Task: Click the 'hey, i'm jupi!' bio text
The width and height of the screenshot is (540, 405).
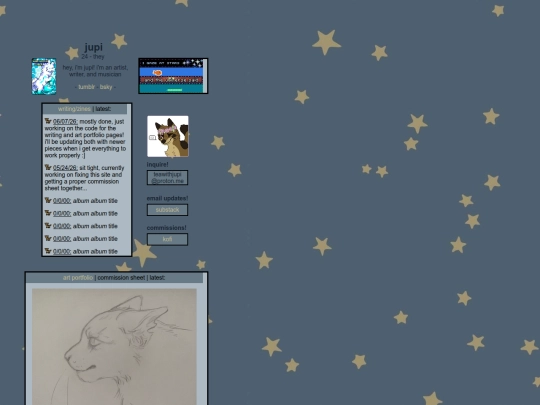Action: click(x=95, y=71)
